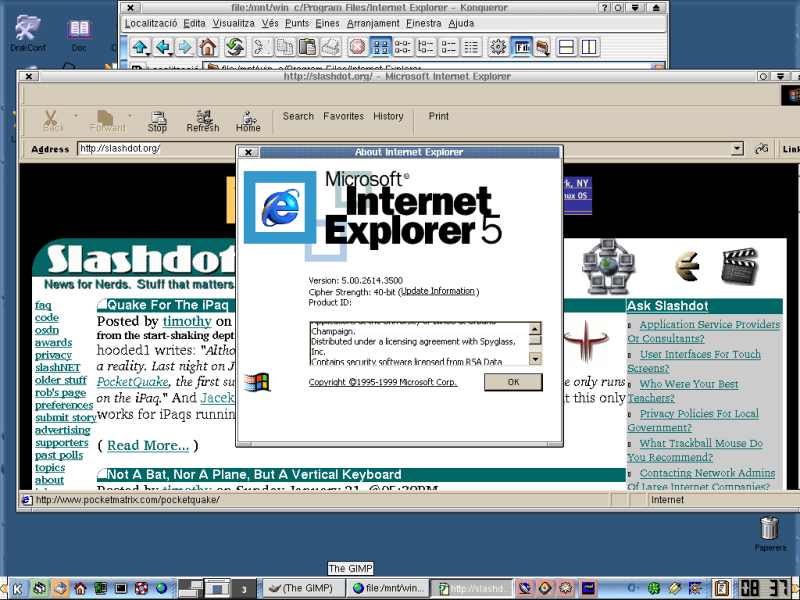
Task: Open the Visualitza menu in Konqueror
Action: tap(234, 23)
